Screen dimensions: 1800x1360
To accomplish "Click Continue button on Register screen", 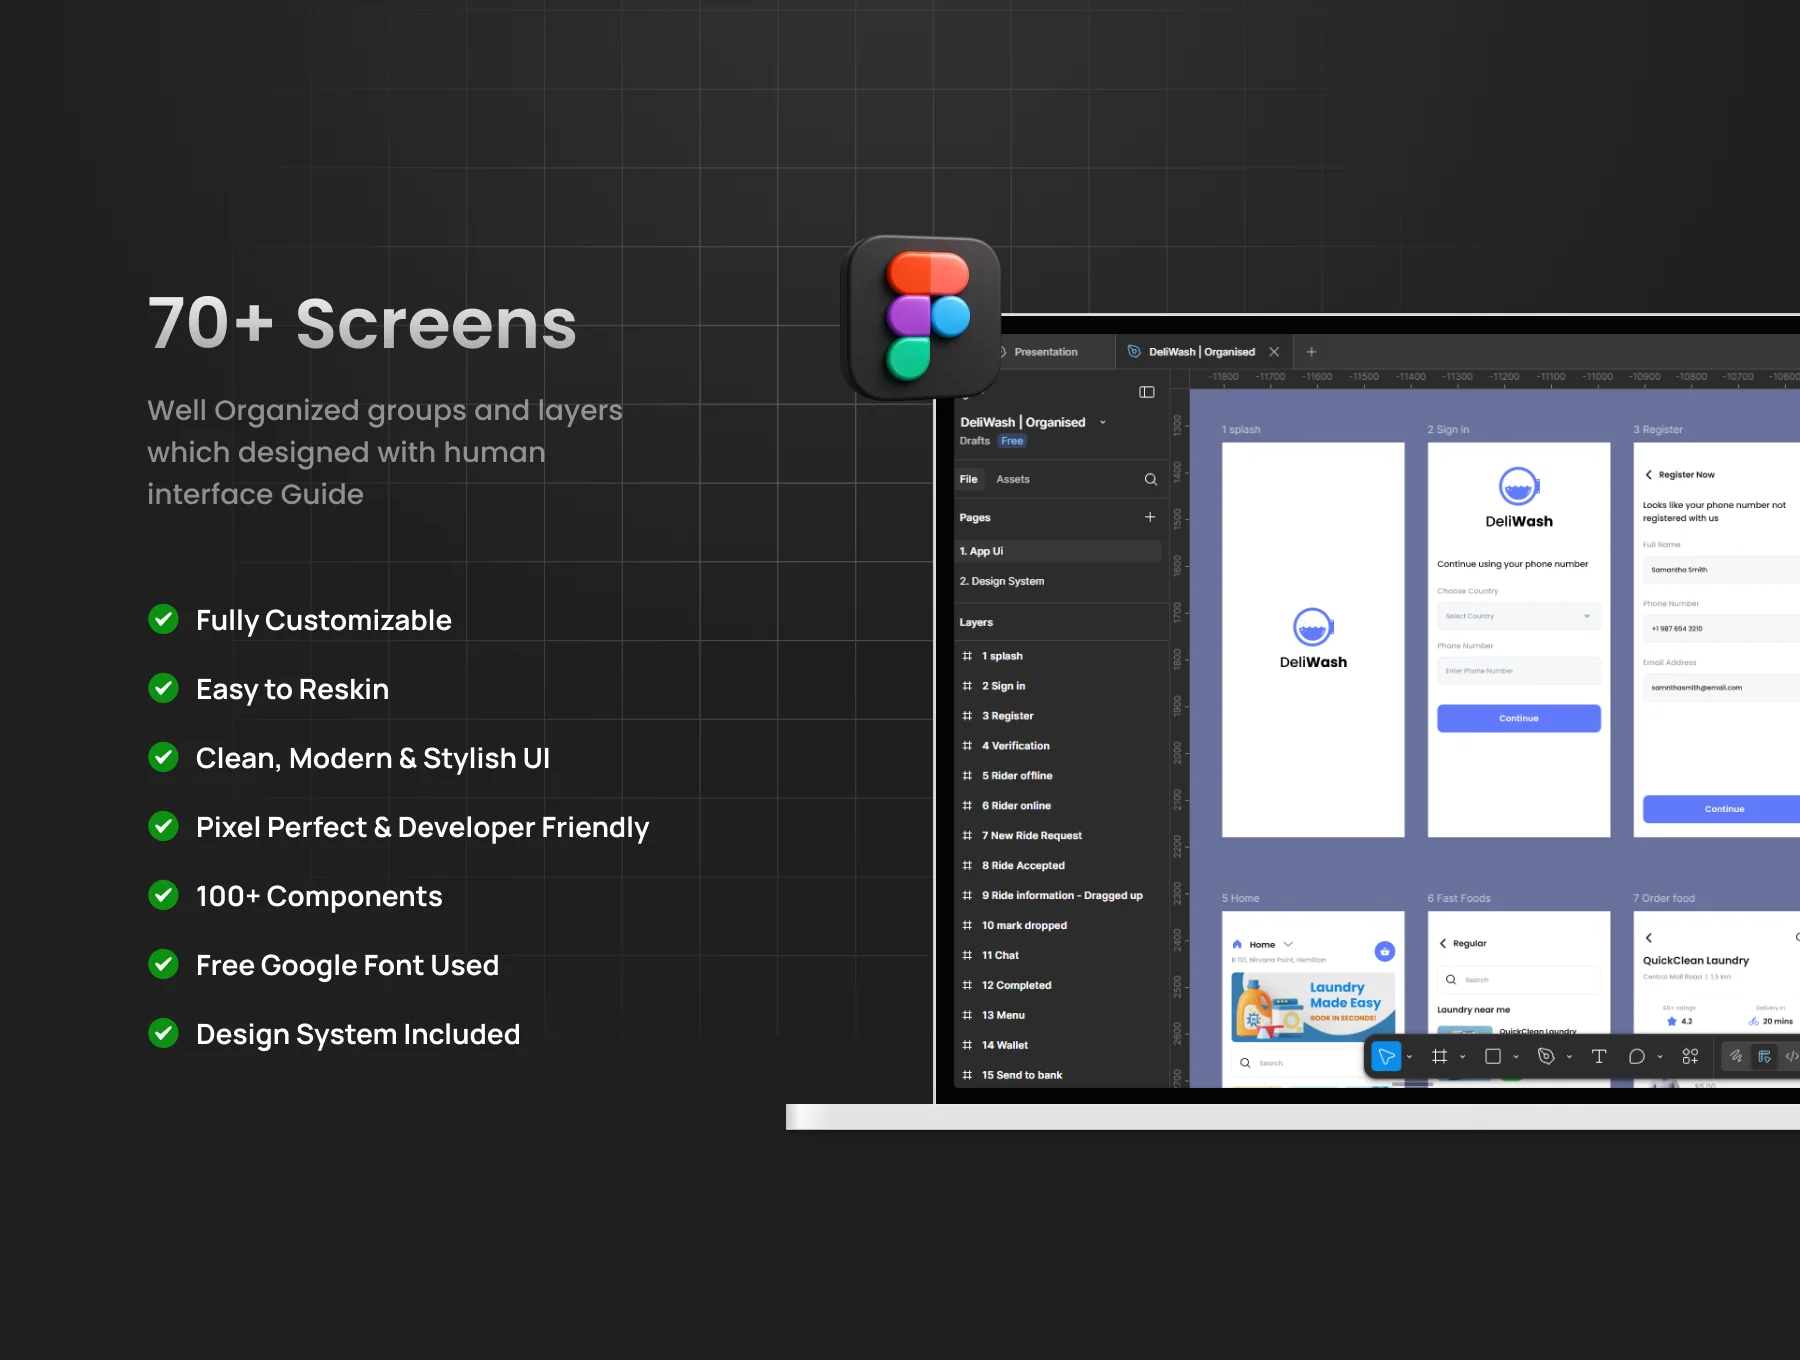I will 1722,809.
